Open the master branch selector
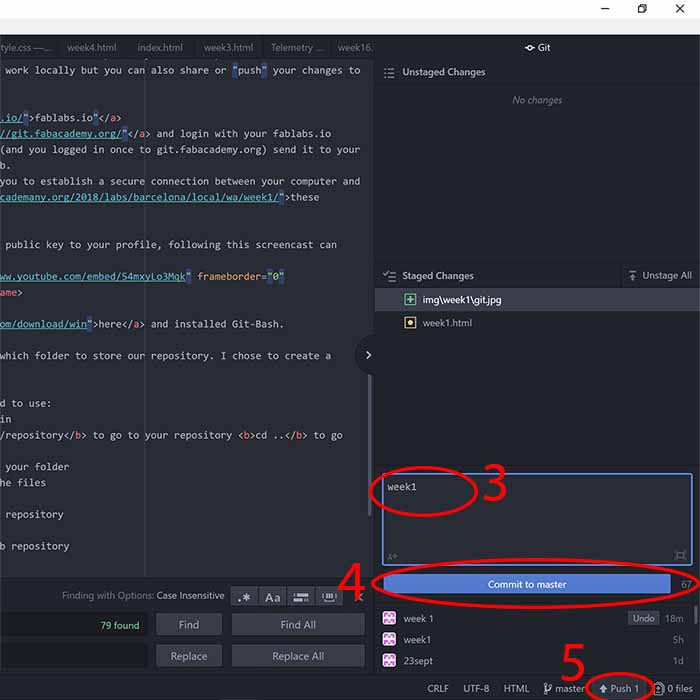Viewport: 700px width, 700px height. (x=564, y=688)
